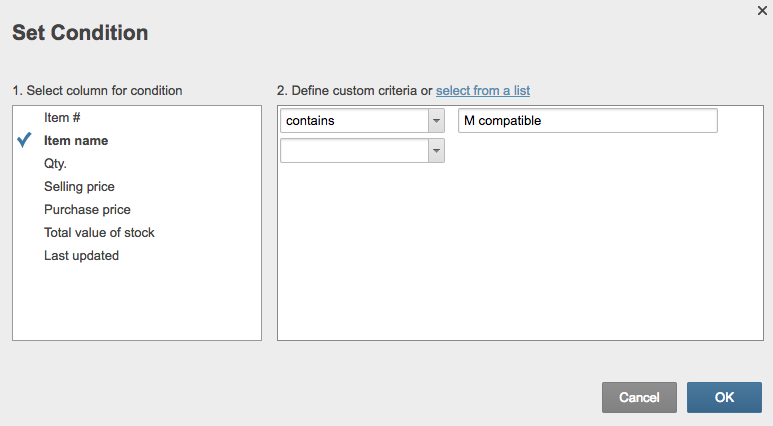Select Purchase price in the column list
The height and width of the screenshot is (426, 773).
87,210
